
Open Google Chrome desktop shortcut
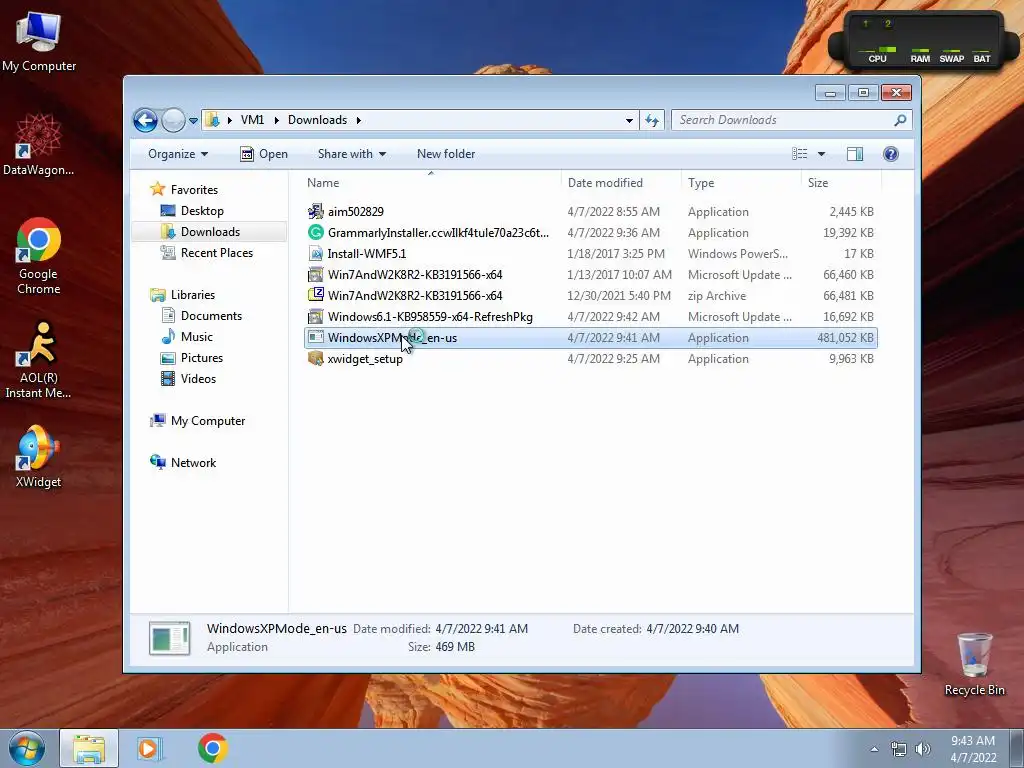coord(39,256)
